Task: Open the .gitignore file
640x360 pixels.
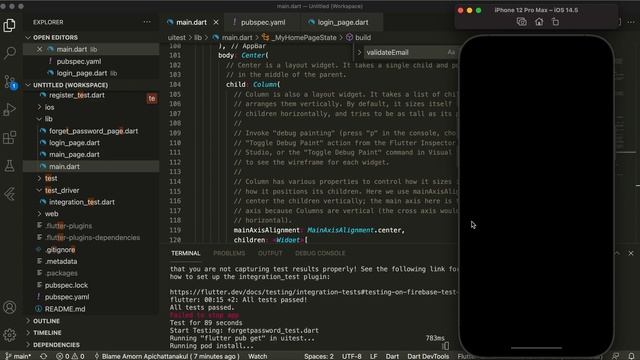Action: [x=60, y=250]
